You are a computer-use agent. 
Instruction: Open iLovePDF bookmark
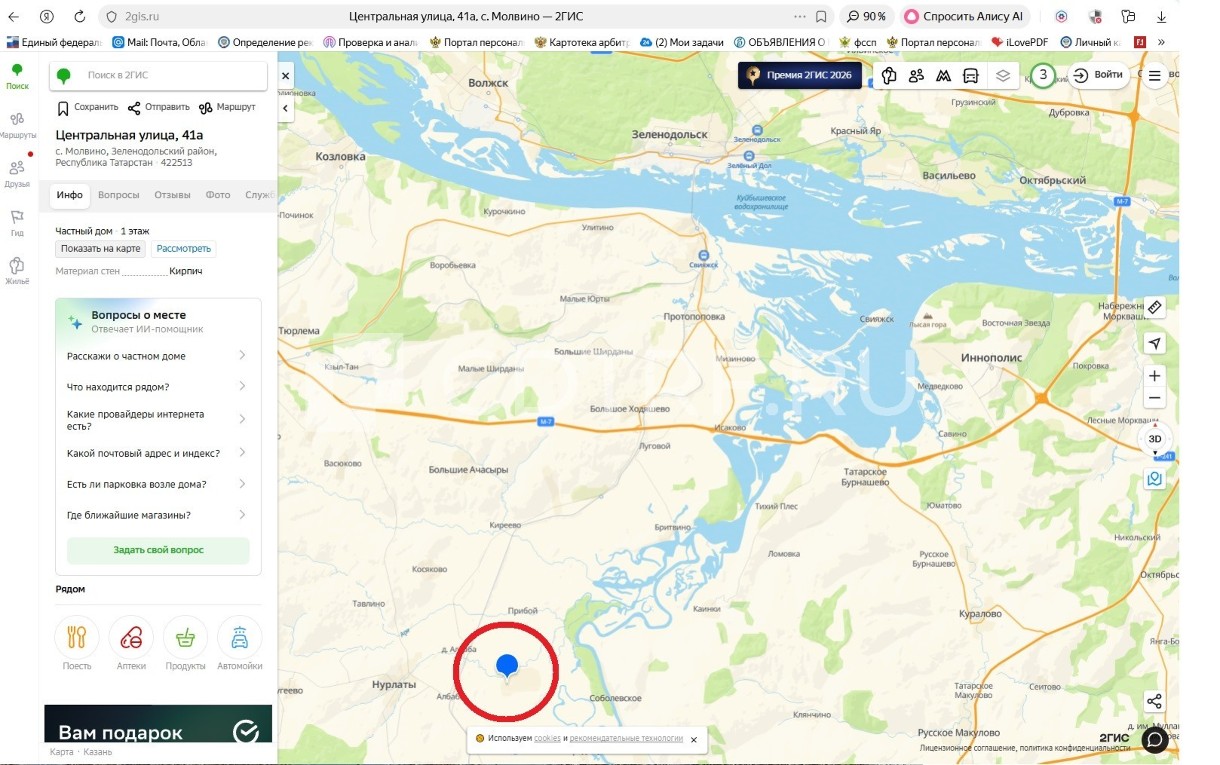coord(1020,42)
